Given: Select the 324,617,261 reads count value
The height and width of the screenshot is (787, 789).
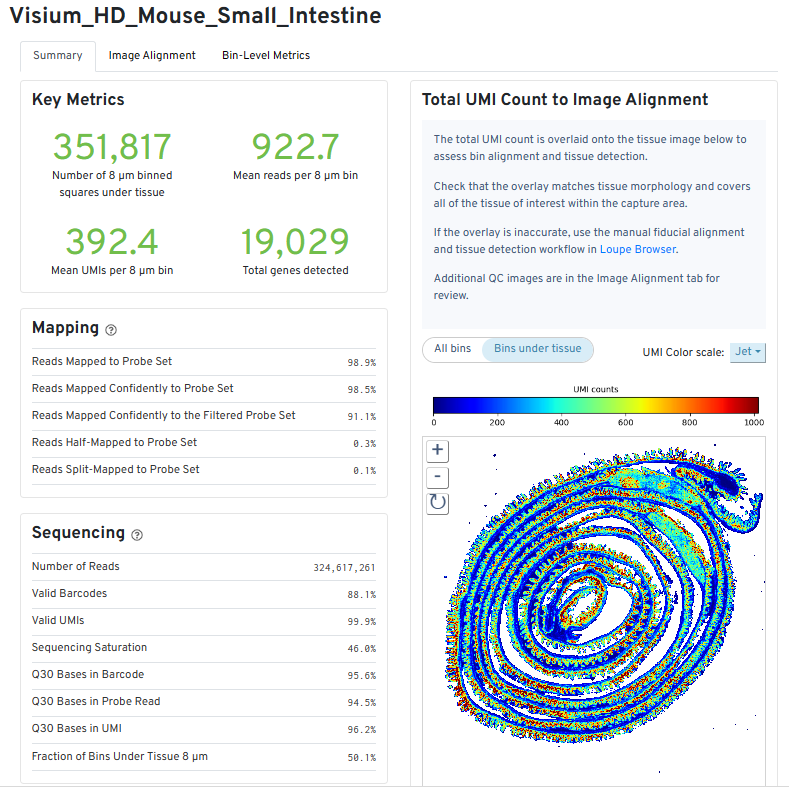Looking at the screenshot, I should coord(344,568).
